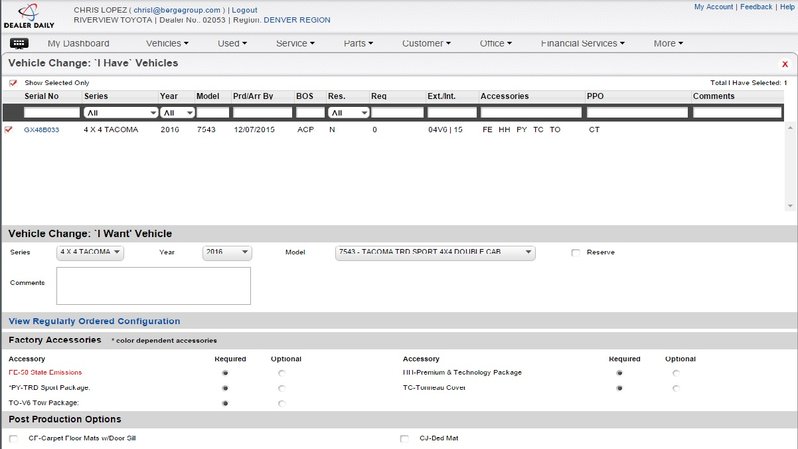Viewport: 798px width, 449px height.
Task: Toggle Show Selected Only checkbox
Action: (13, 82)
